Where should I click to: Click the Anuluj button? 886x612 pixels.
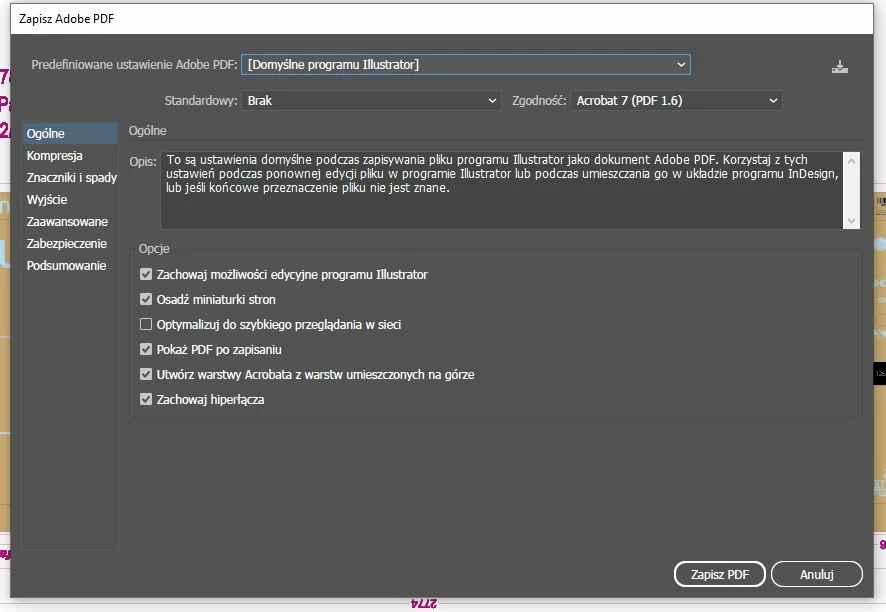pyautogui.click(x=816, y=574)
